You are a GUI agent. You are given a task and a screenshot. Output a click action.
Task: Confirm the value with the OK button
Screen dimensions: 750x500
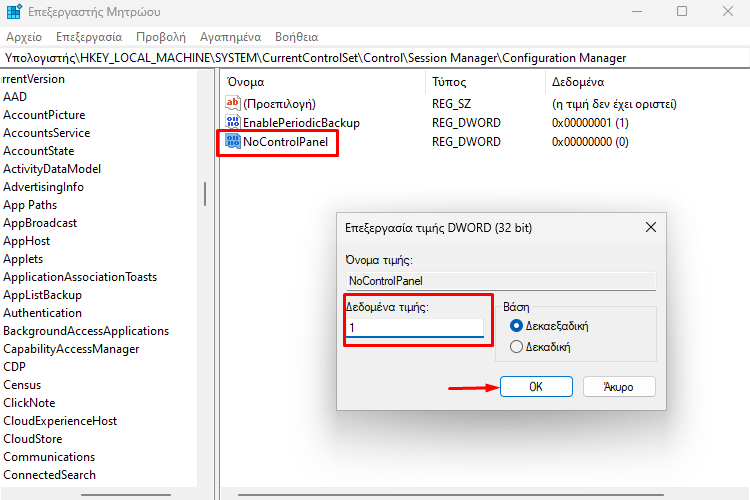coord(536,387)
